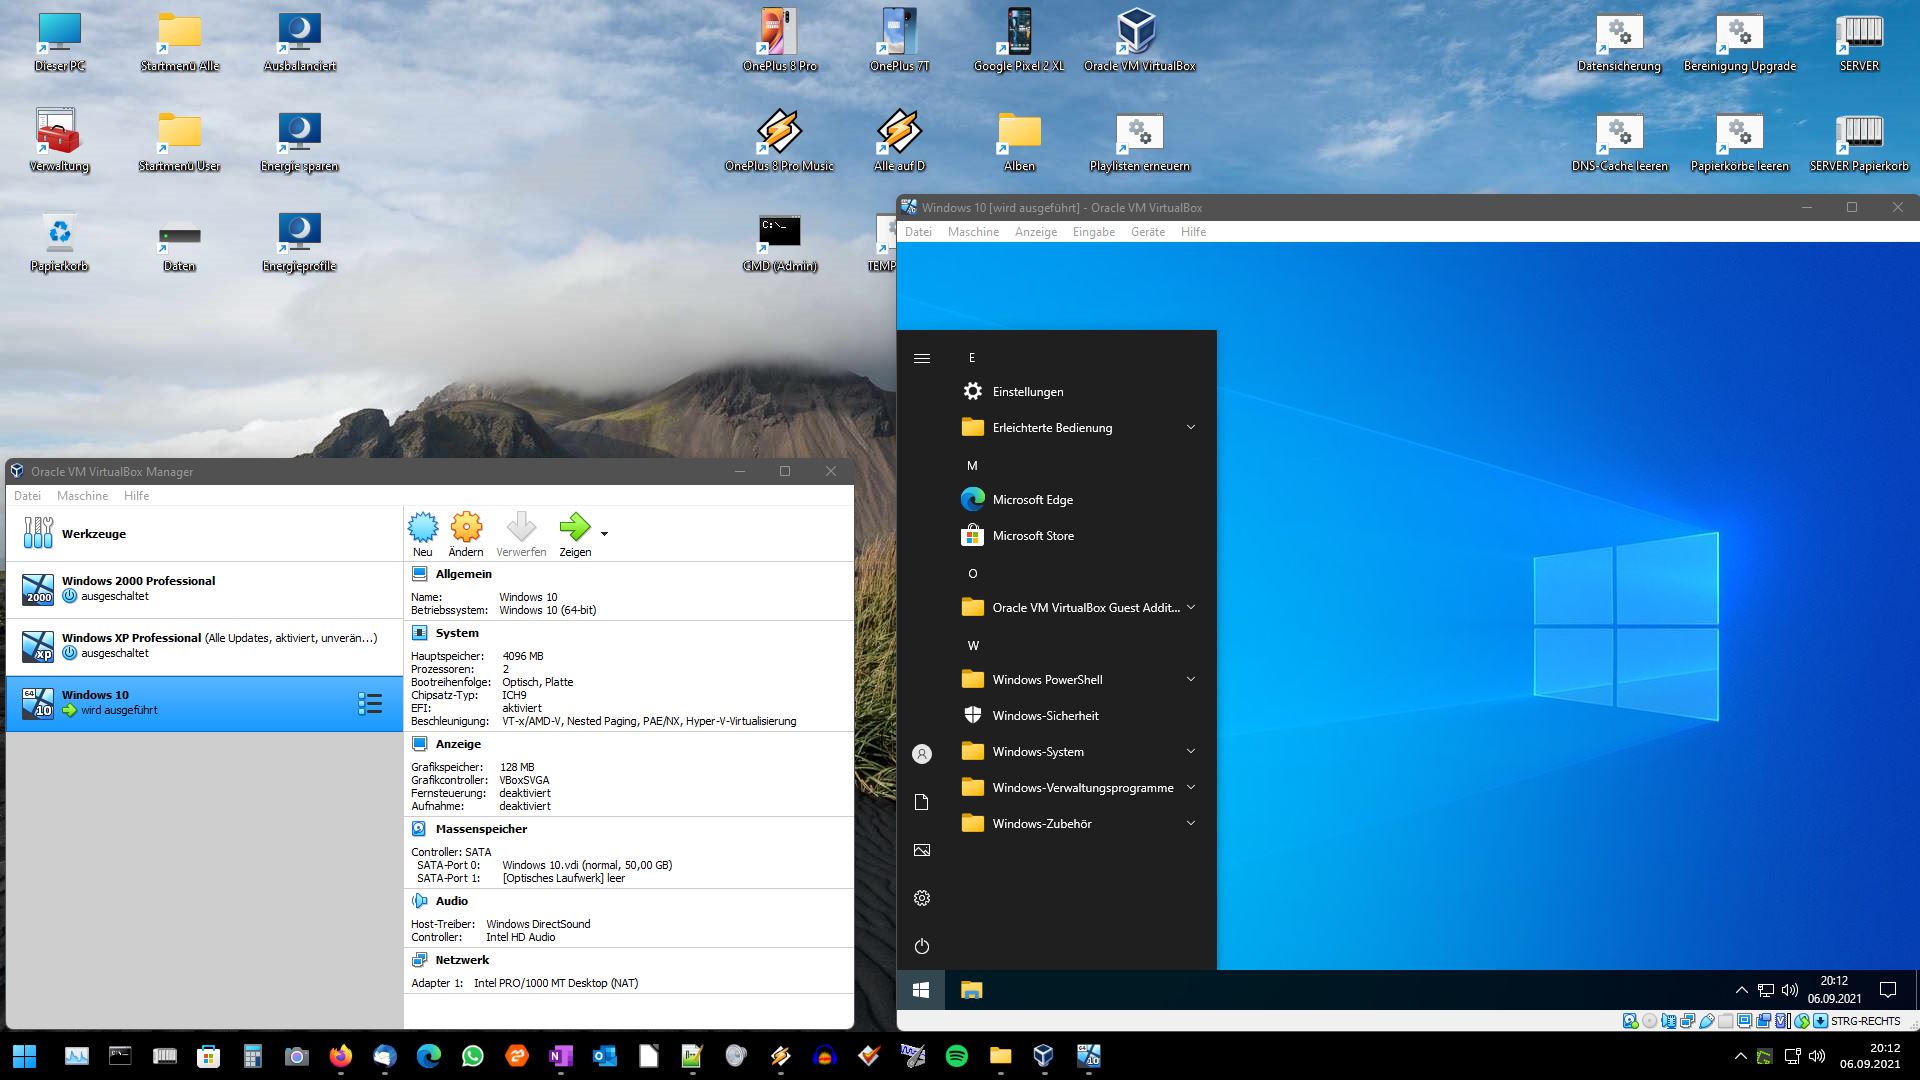Open the Zeigen dropdown arrow
The width and height of the screenshot is (1920, 1080).
coord(604,534)
